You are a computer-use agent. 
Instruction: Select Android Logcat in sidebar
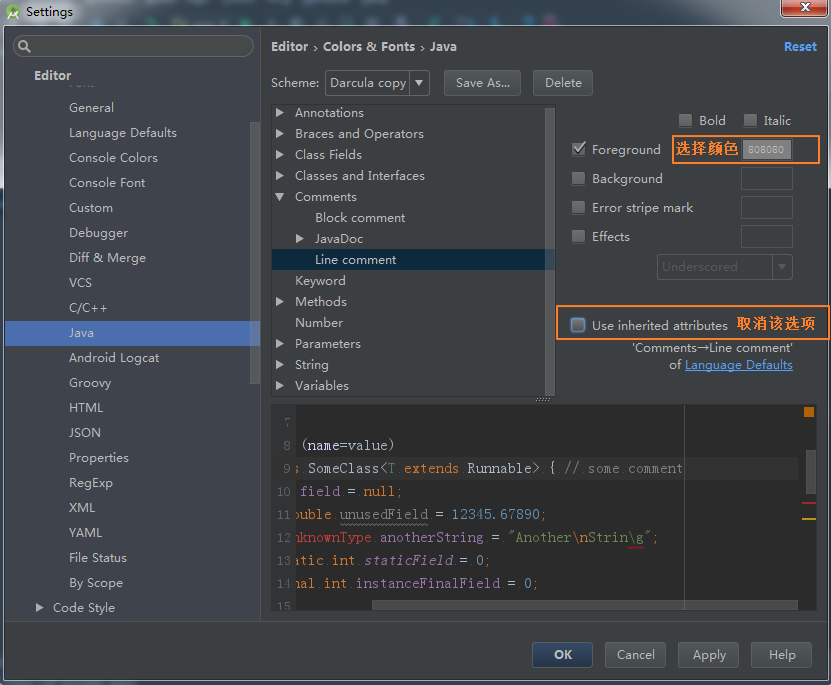click(113, 358)
